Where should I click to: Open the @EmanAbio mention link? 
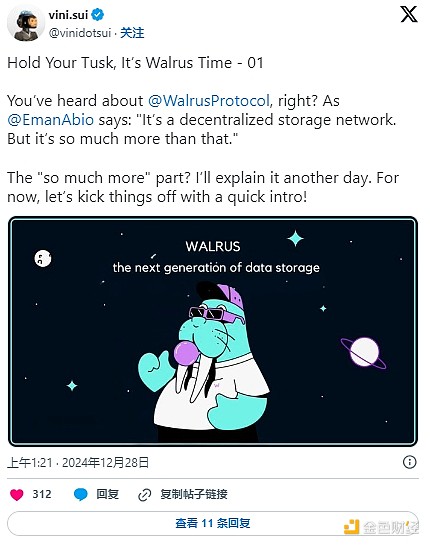tap(50, 120)
